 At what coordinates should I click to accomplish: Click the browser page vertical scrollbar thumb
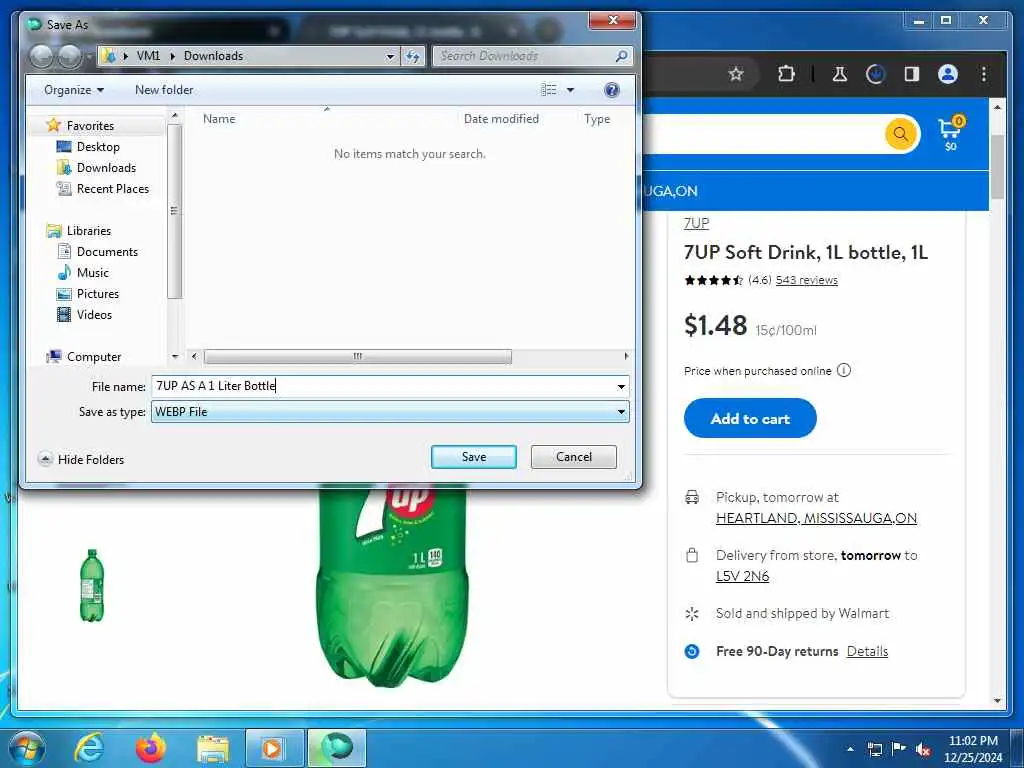pos(997,167)
